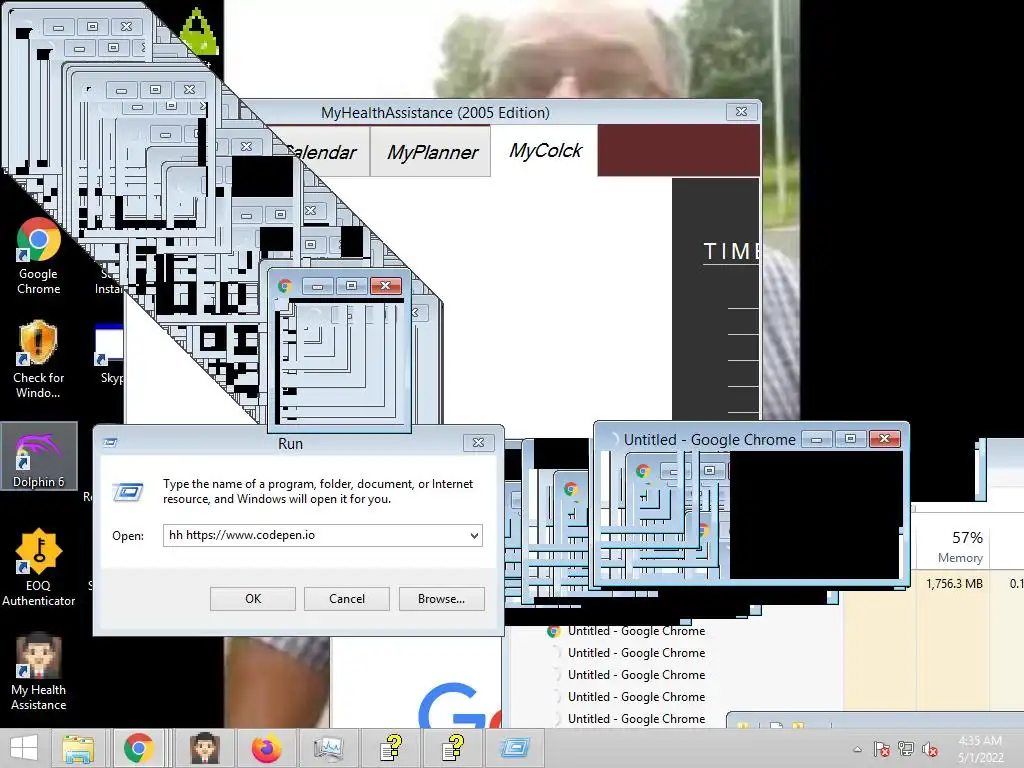Close the MyHealthAssistance (2005 Edition) window
The height and width of the screenshot is (768, 1024).
click(x=741, y=112)
